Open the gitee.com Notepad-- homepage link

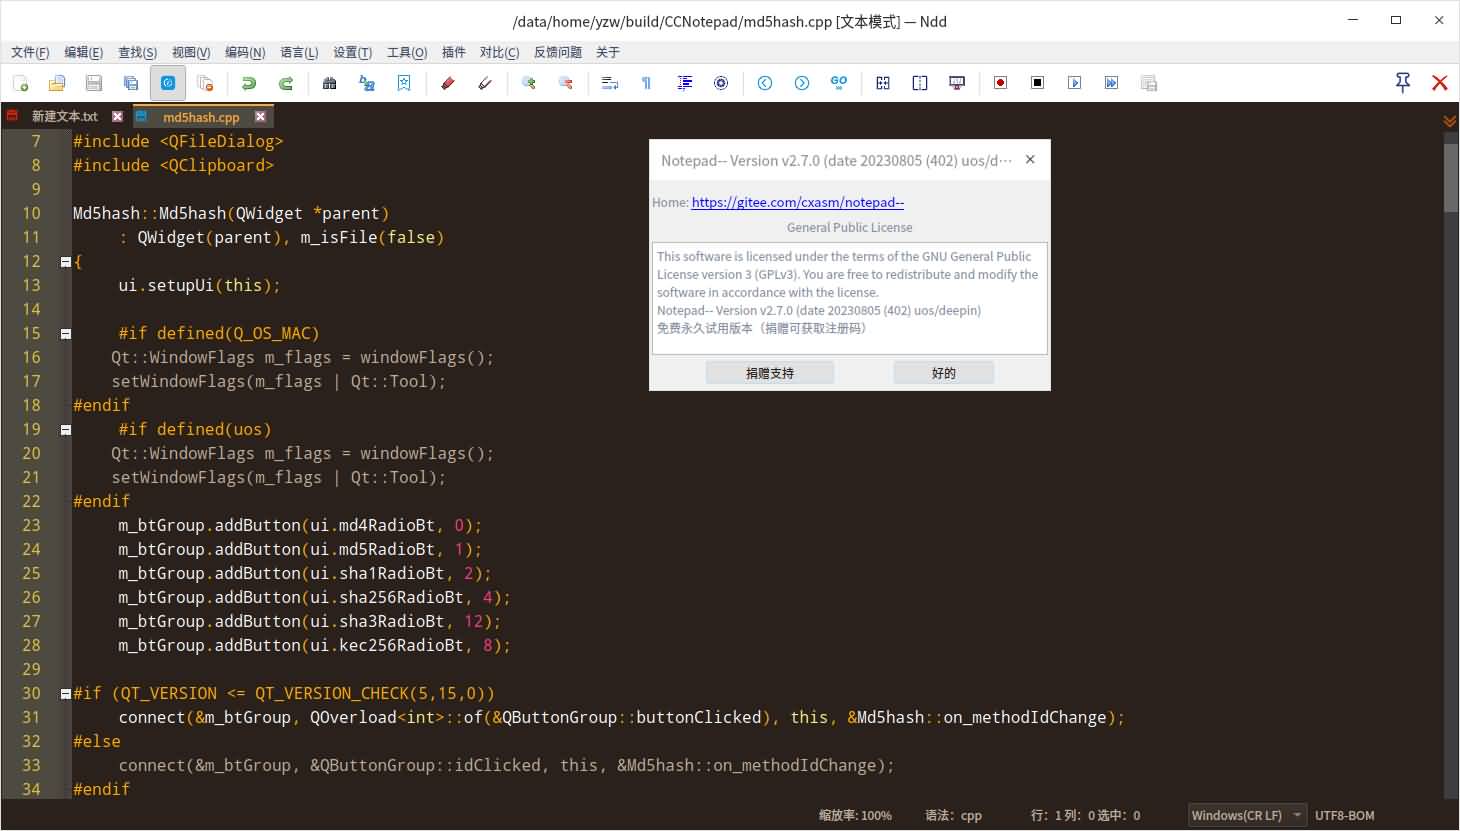tap(797, 202)
